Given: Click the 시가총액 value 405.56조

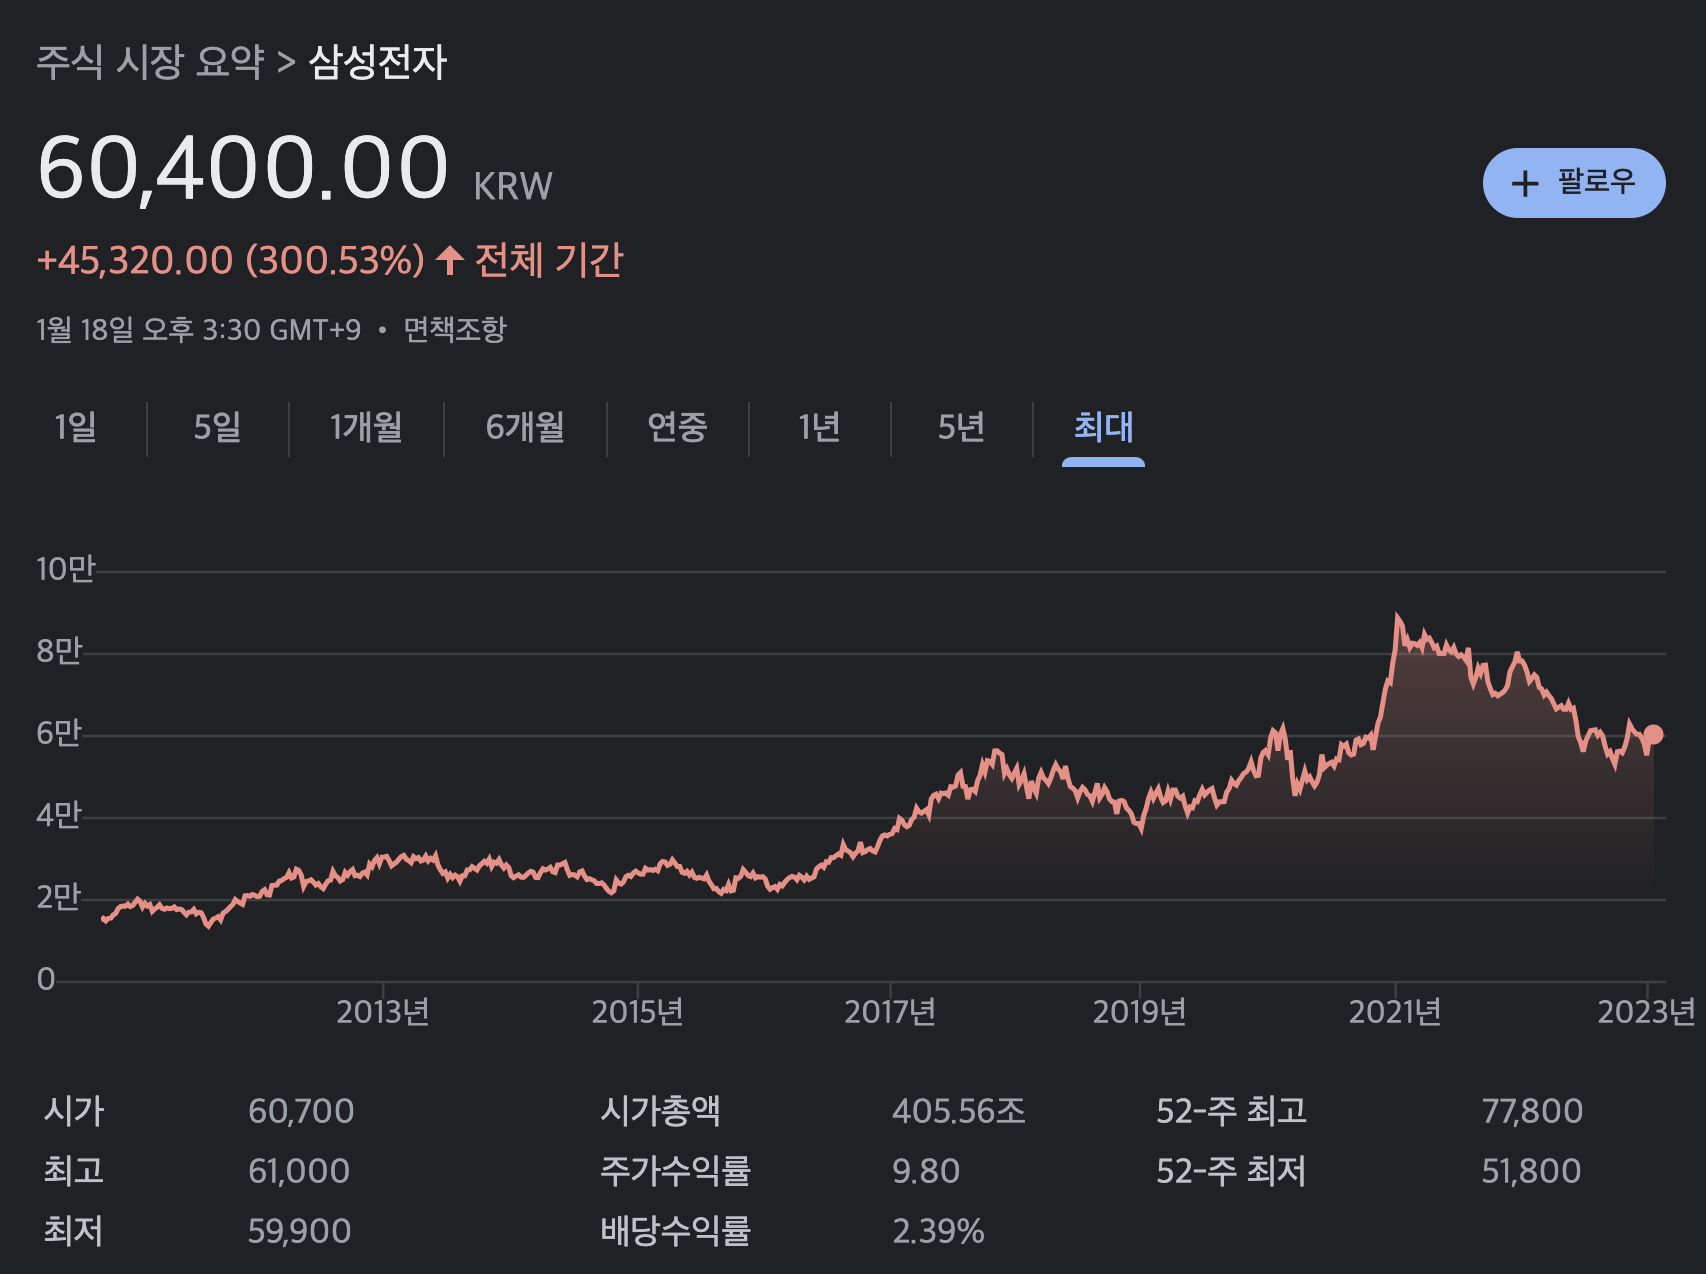Looking at the screenshot, I should tap(959, 1111).
